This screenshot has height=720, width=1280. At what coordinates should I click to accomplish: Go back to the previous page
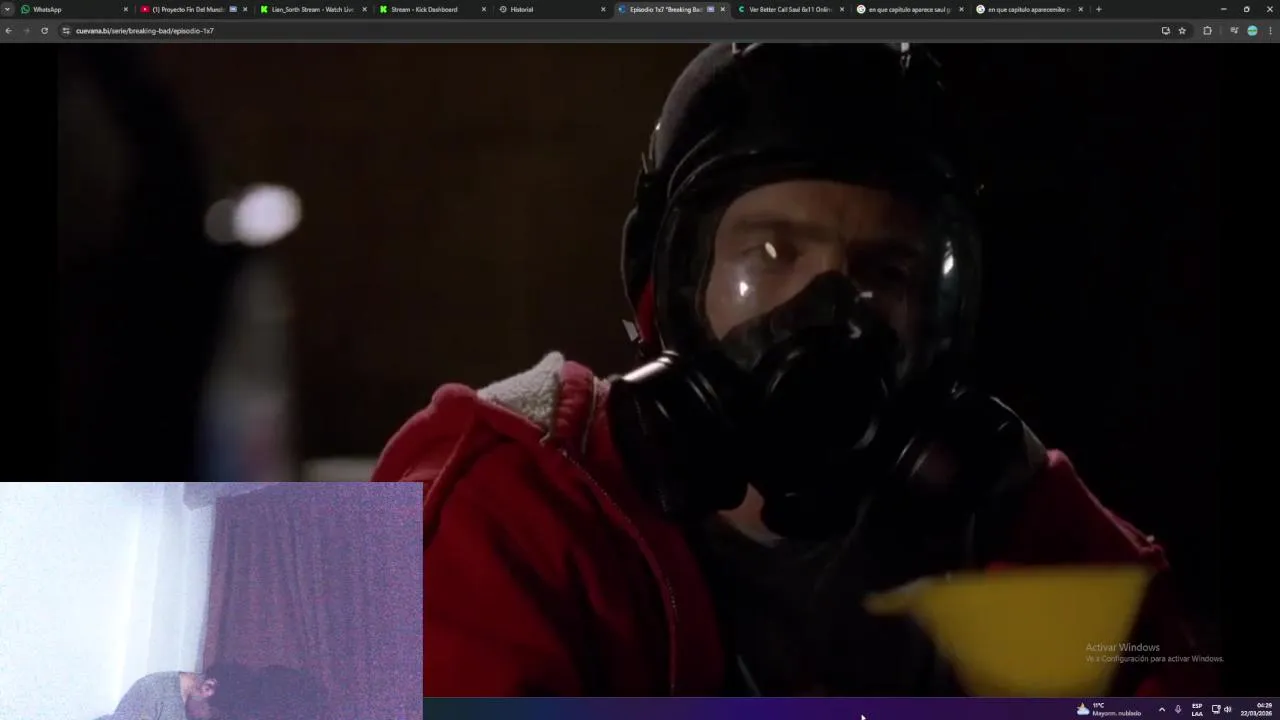coord(8,31)
